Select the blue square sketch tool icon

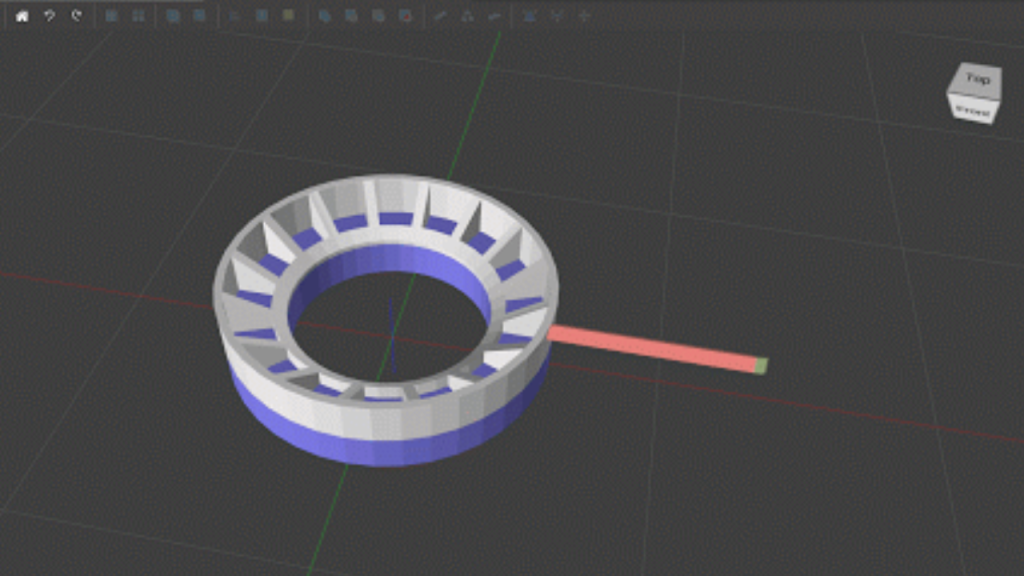click(x=262, y=15)
